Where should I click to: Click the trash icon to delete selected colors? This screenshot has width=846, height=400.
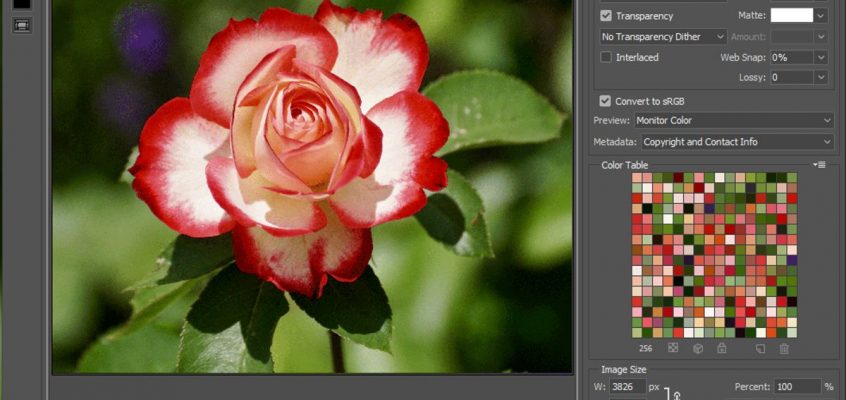pyautogui.click(x=784, y=348)
